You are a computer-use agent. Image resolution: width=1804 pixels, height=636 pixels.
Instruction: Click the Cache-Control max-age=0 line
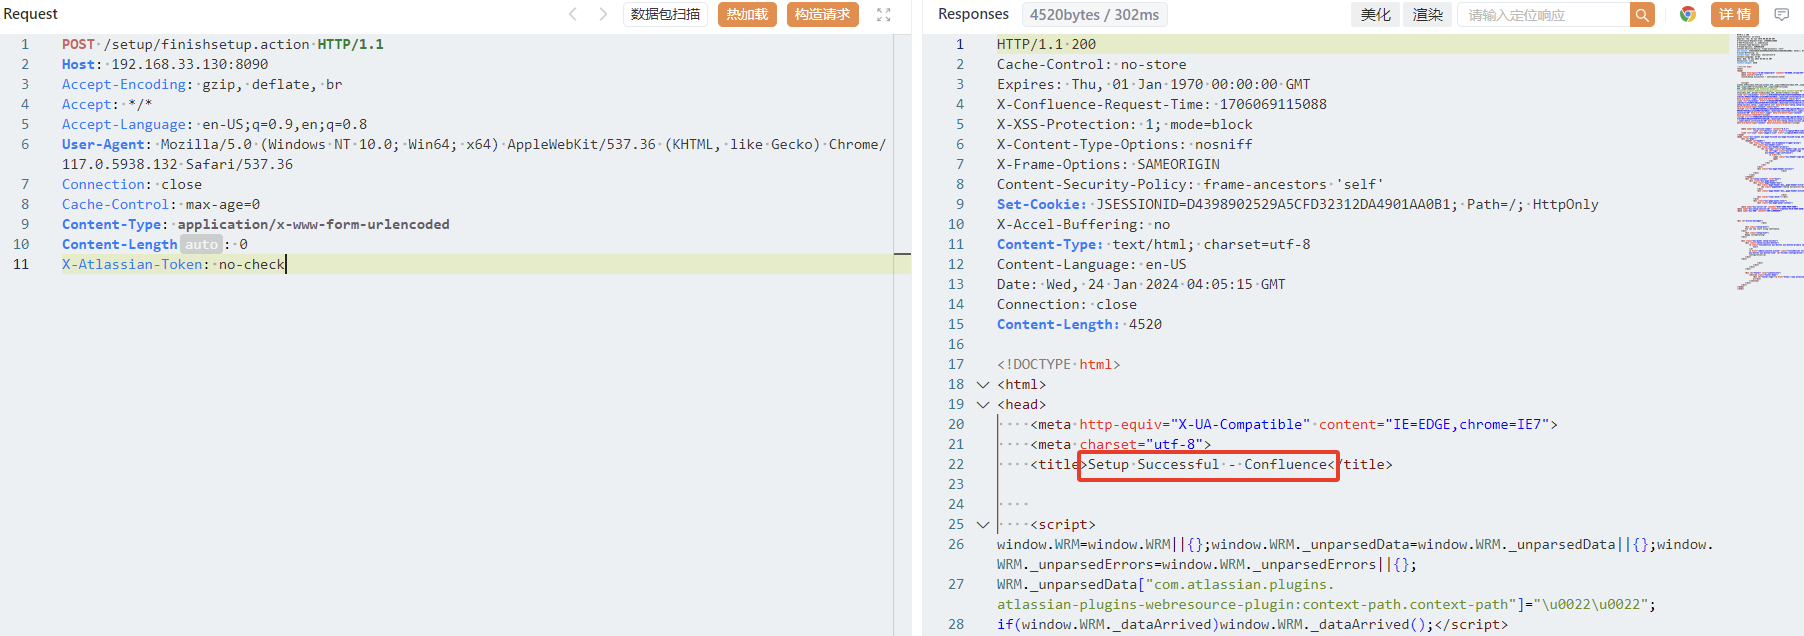tap(161, 204)
